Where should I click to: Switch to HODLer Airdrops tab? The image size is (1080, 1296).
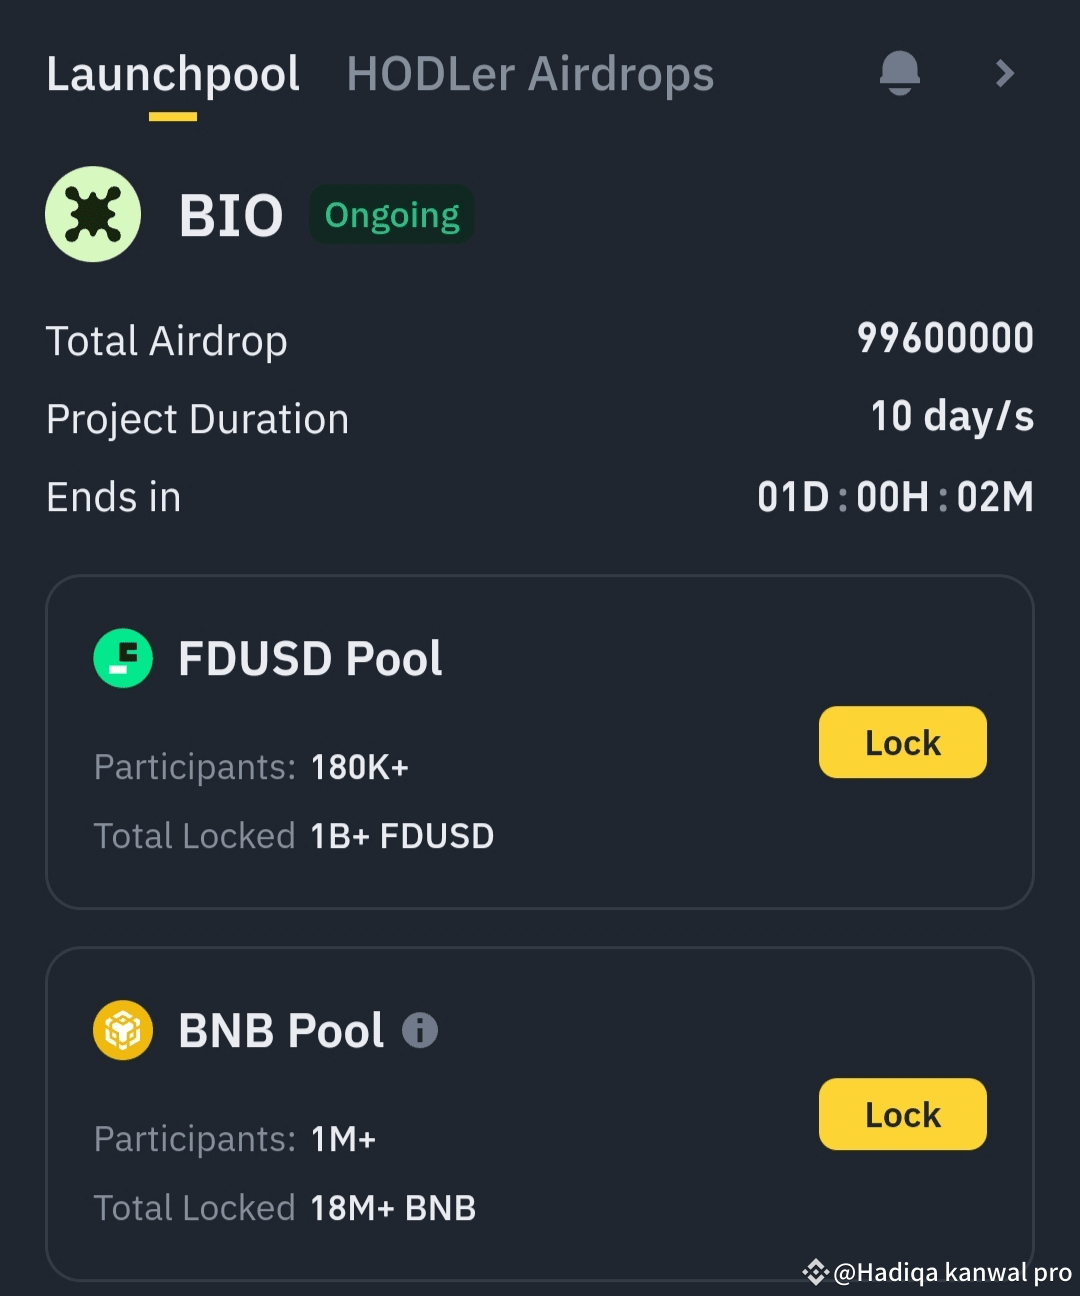[530, 75]
